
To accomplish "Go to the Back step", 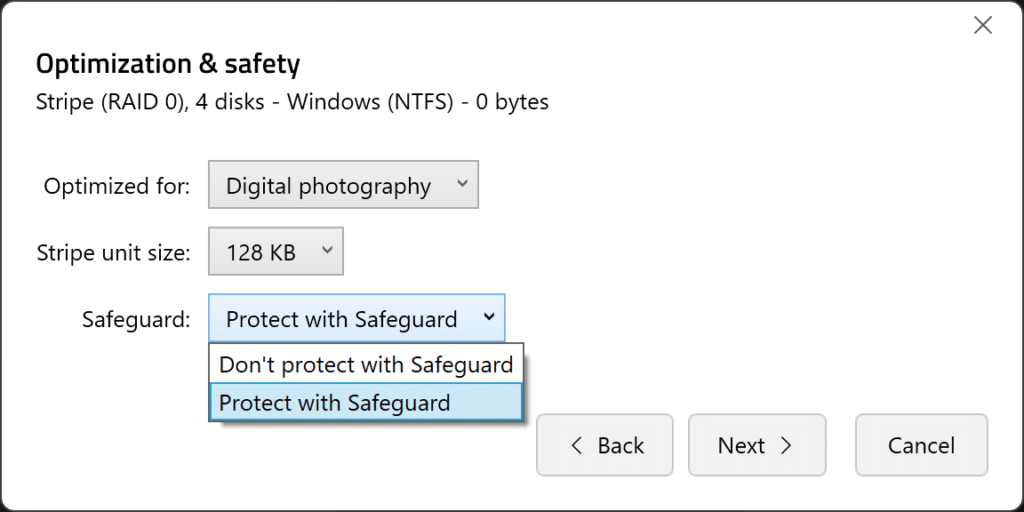I will click(x=605, y=445).
